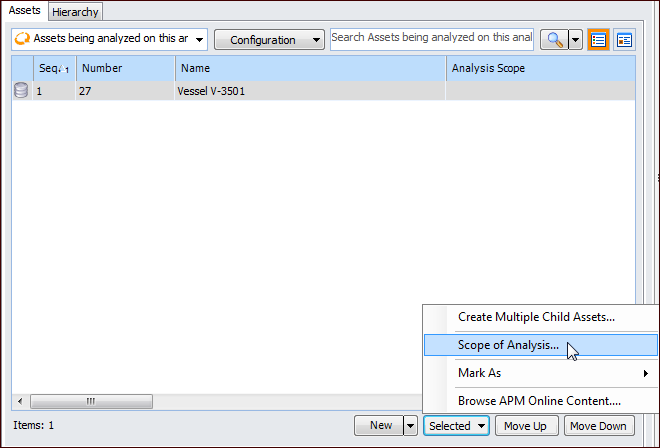Switch to detail card view icon
This screenshot has width=660, height=448.
click(x=624, y=40)
